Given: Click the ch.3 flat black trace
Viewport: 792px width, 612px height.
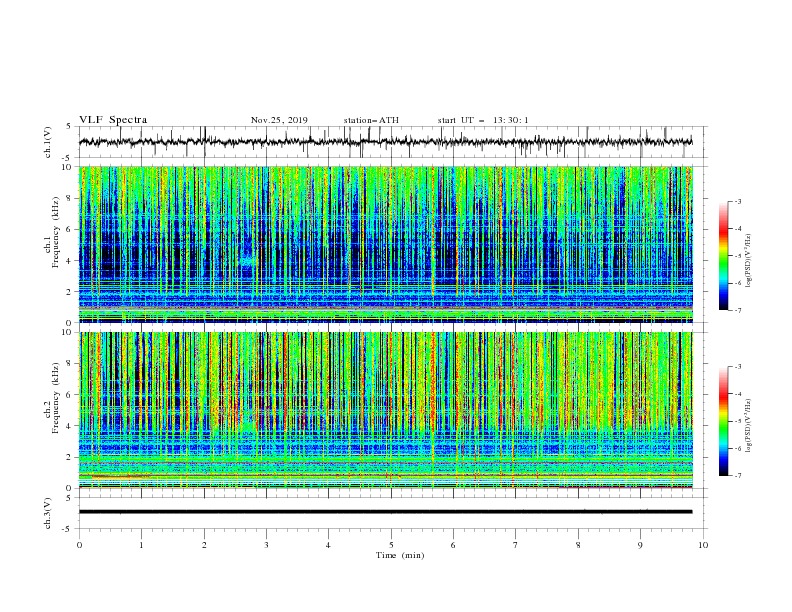Looking at the screenshot, I should coord(385,512).
